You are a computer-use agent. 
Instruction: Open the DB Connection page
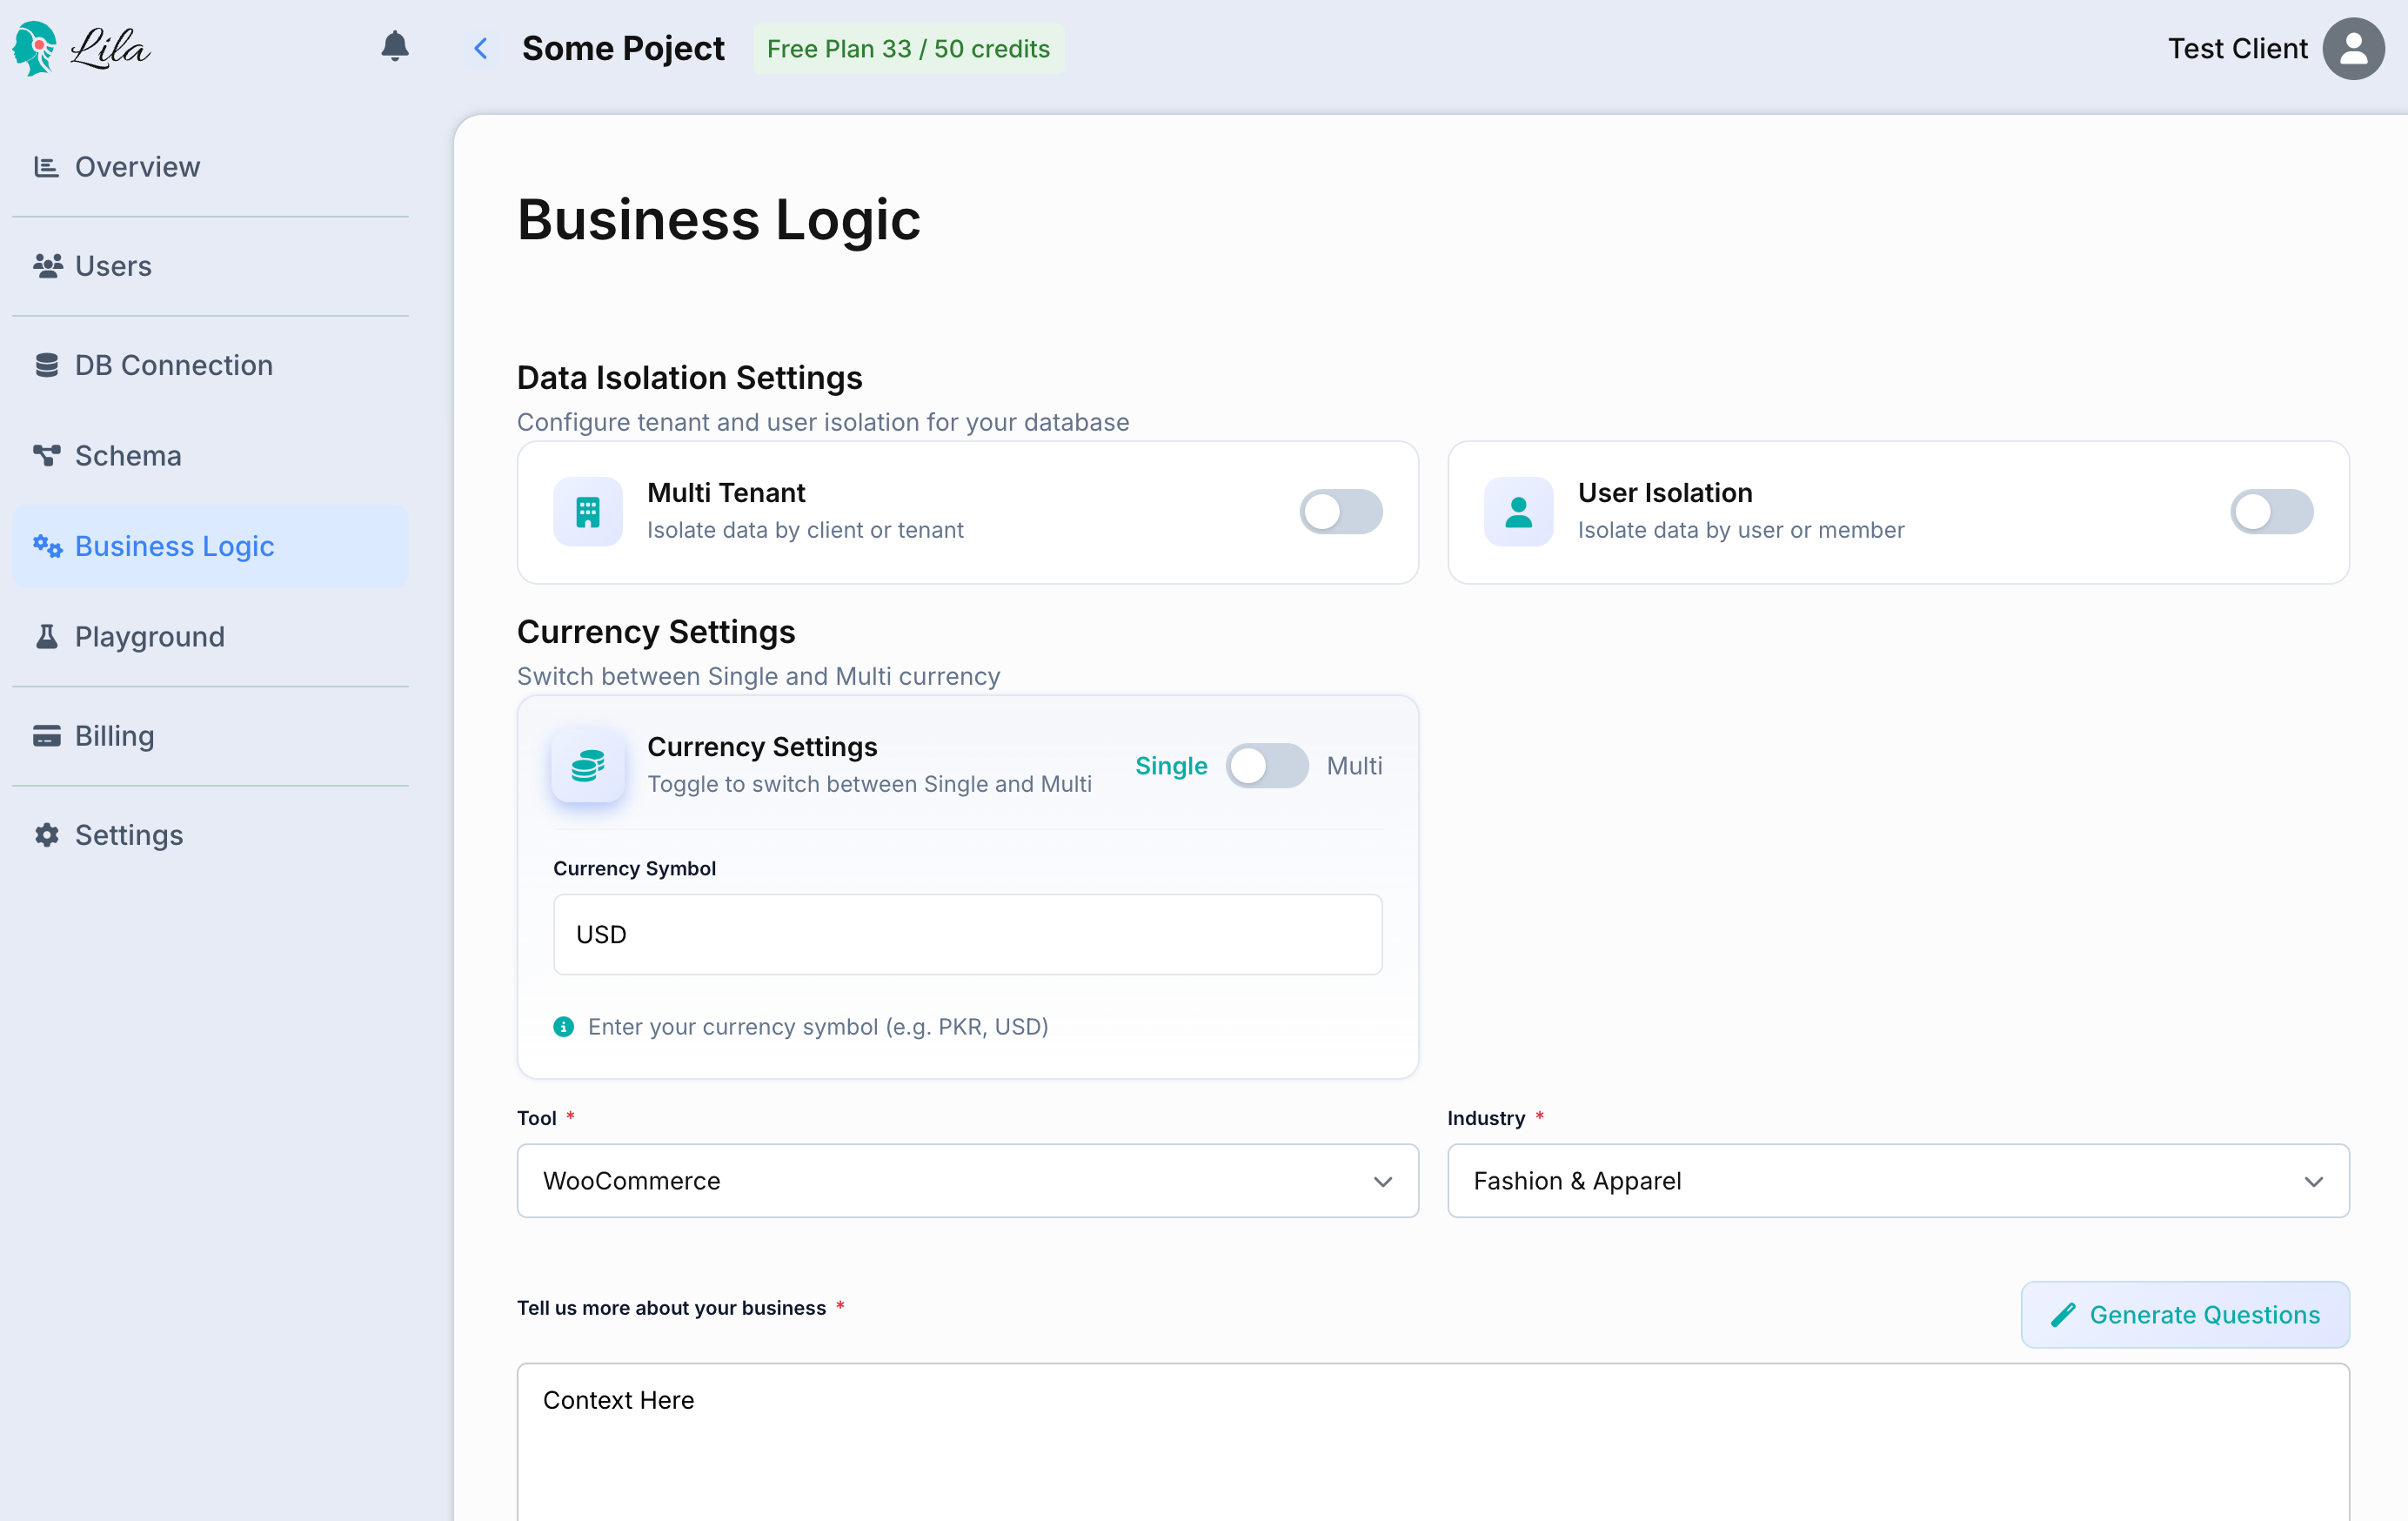point(173,365)
